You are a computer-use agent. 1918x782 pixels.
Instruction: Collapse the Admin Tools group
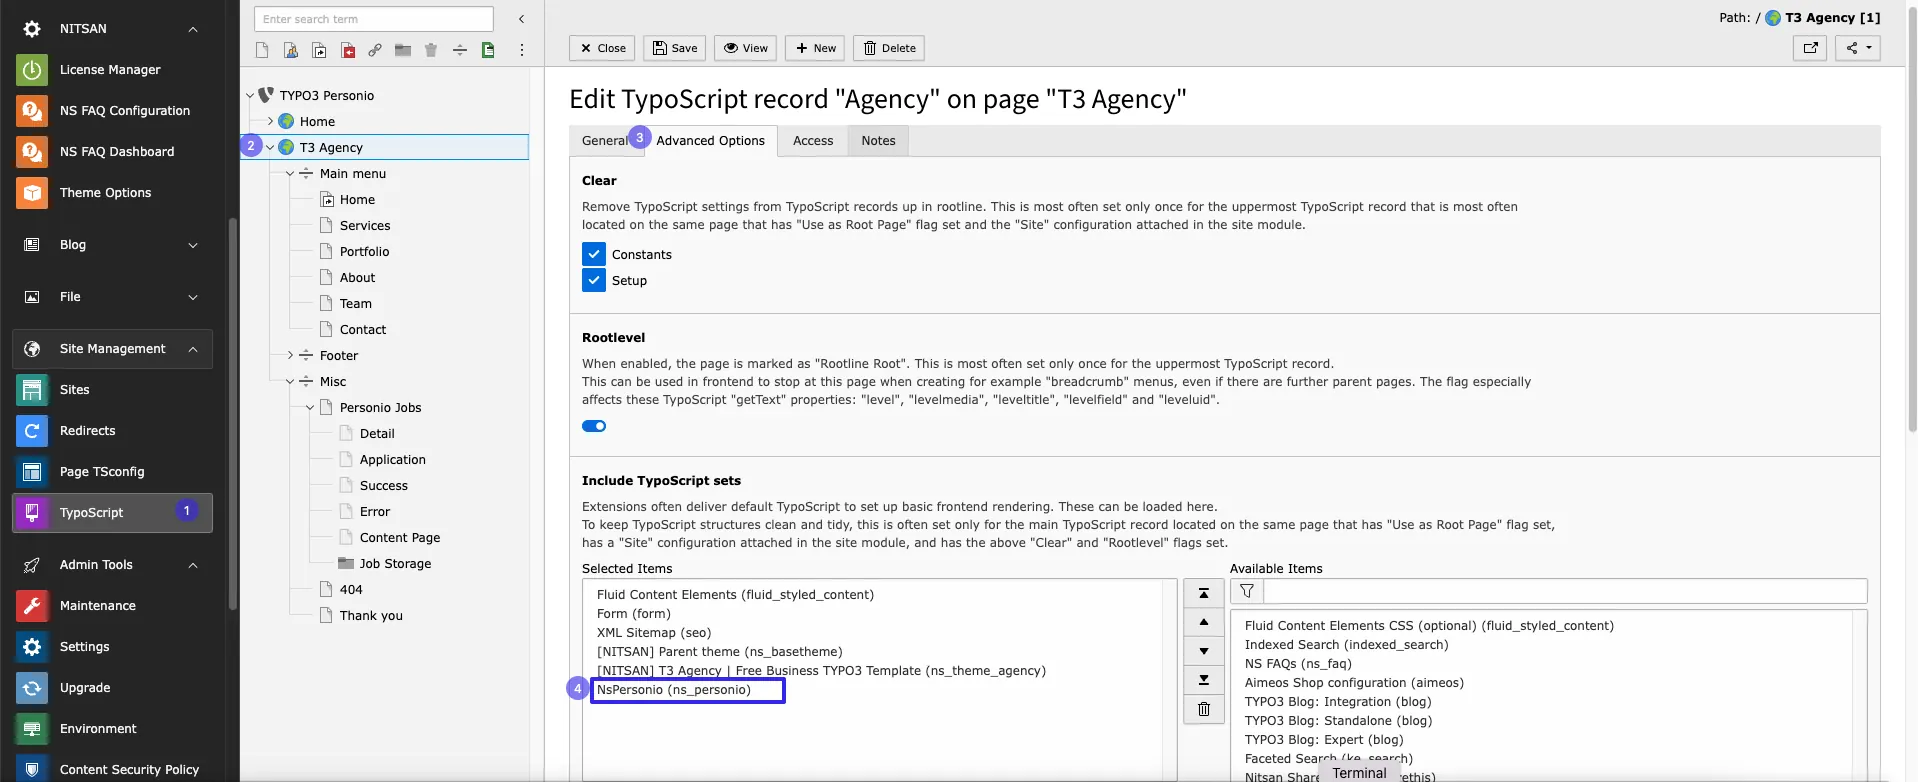click(x=193, y=565)
